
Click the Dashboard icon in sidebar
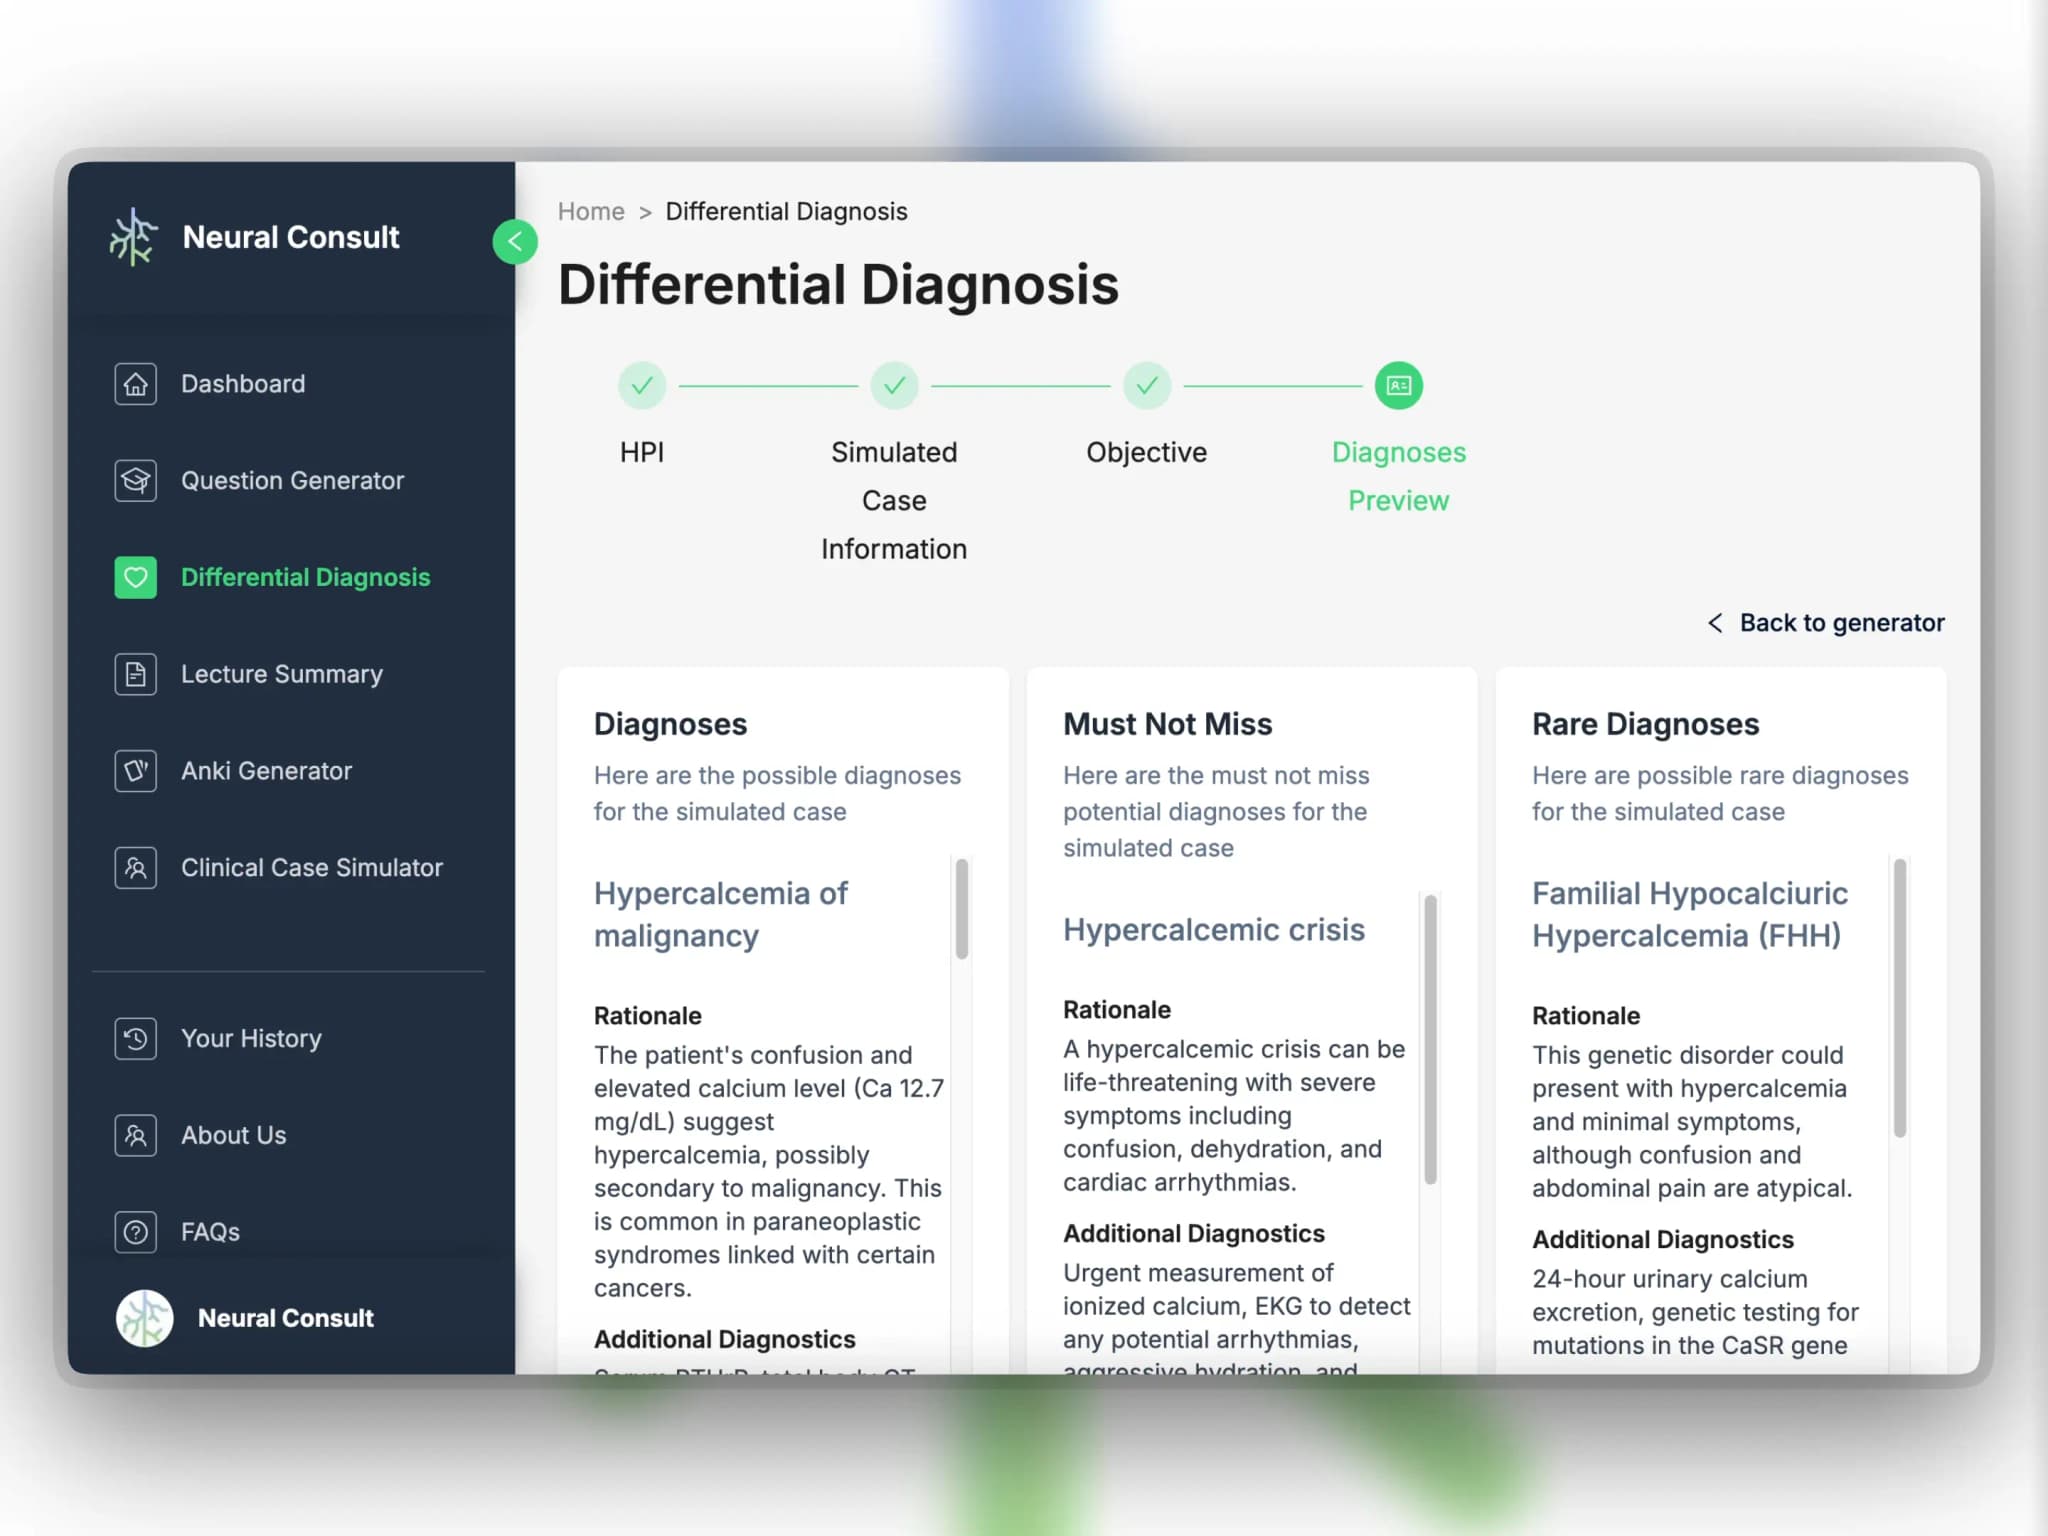[135, 382]
